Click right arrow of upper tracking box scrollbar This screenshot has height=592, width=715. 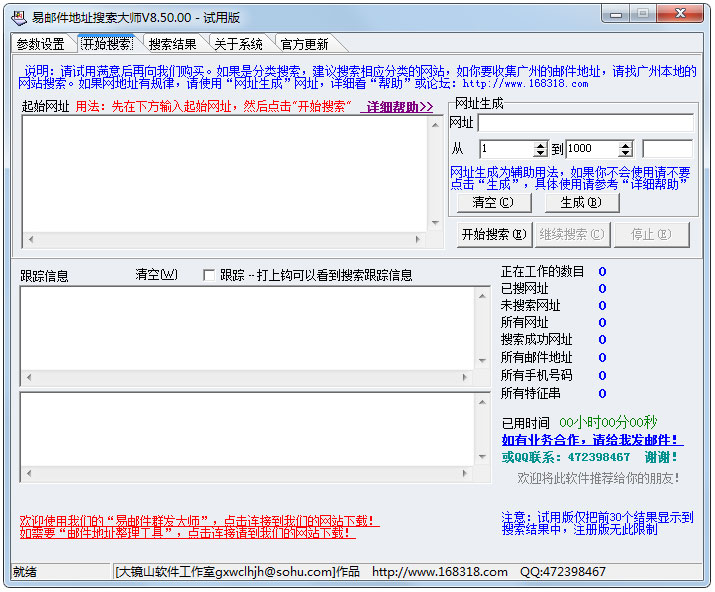[465, 377]
